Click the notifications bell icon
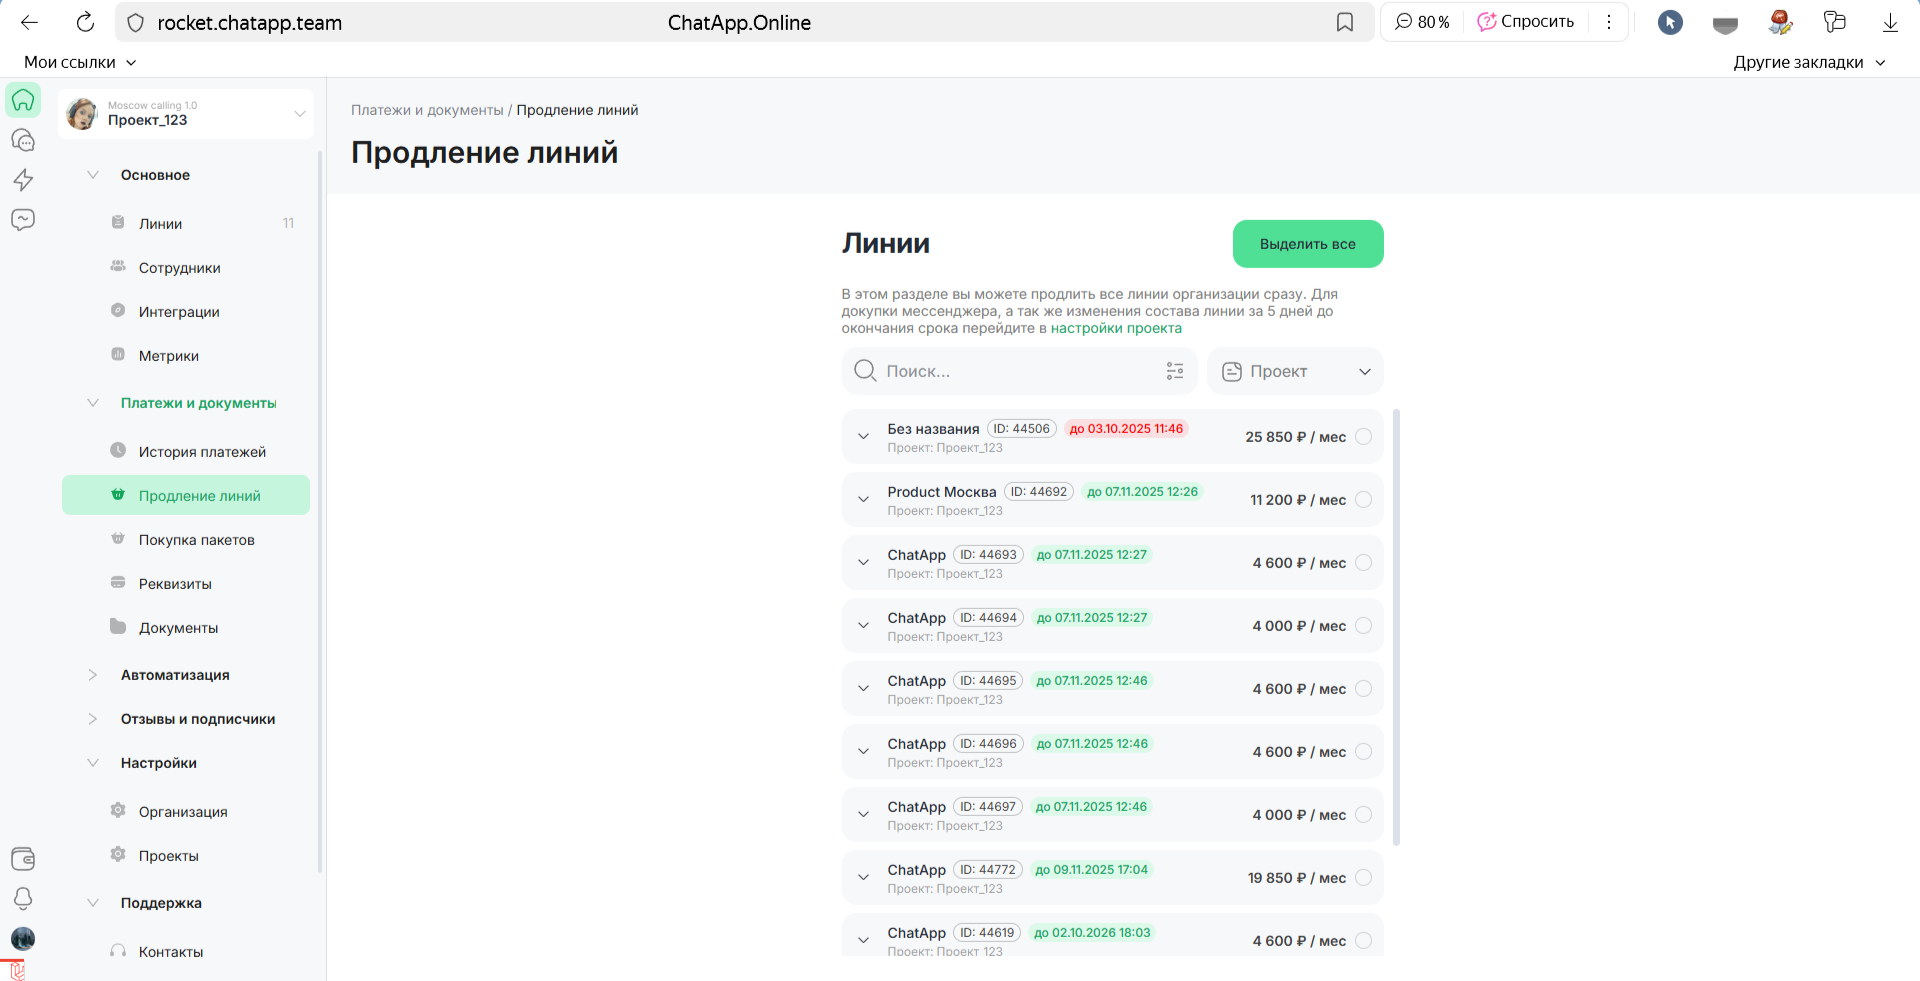The width and height of the screenshot is (1920, 981). click(23, 898)
